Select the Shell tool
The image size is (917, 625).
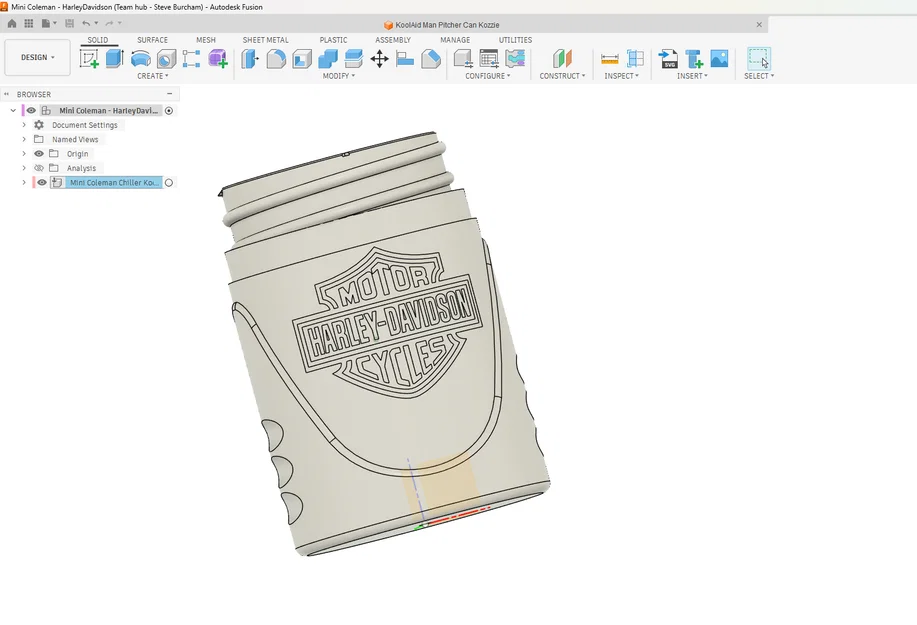pyautogui.click(x=302, y=58)
